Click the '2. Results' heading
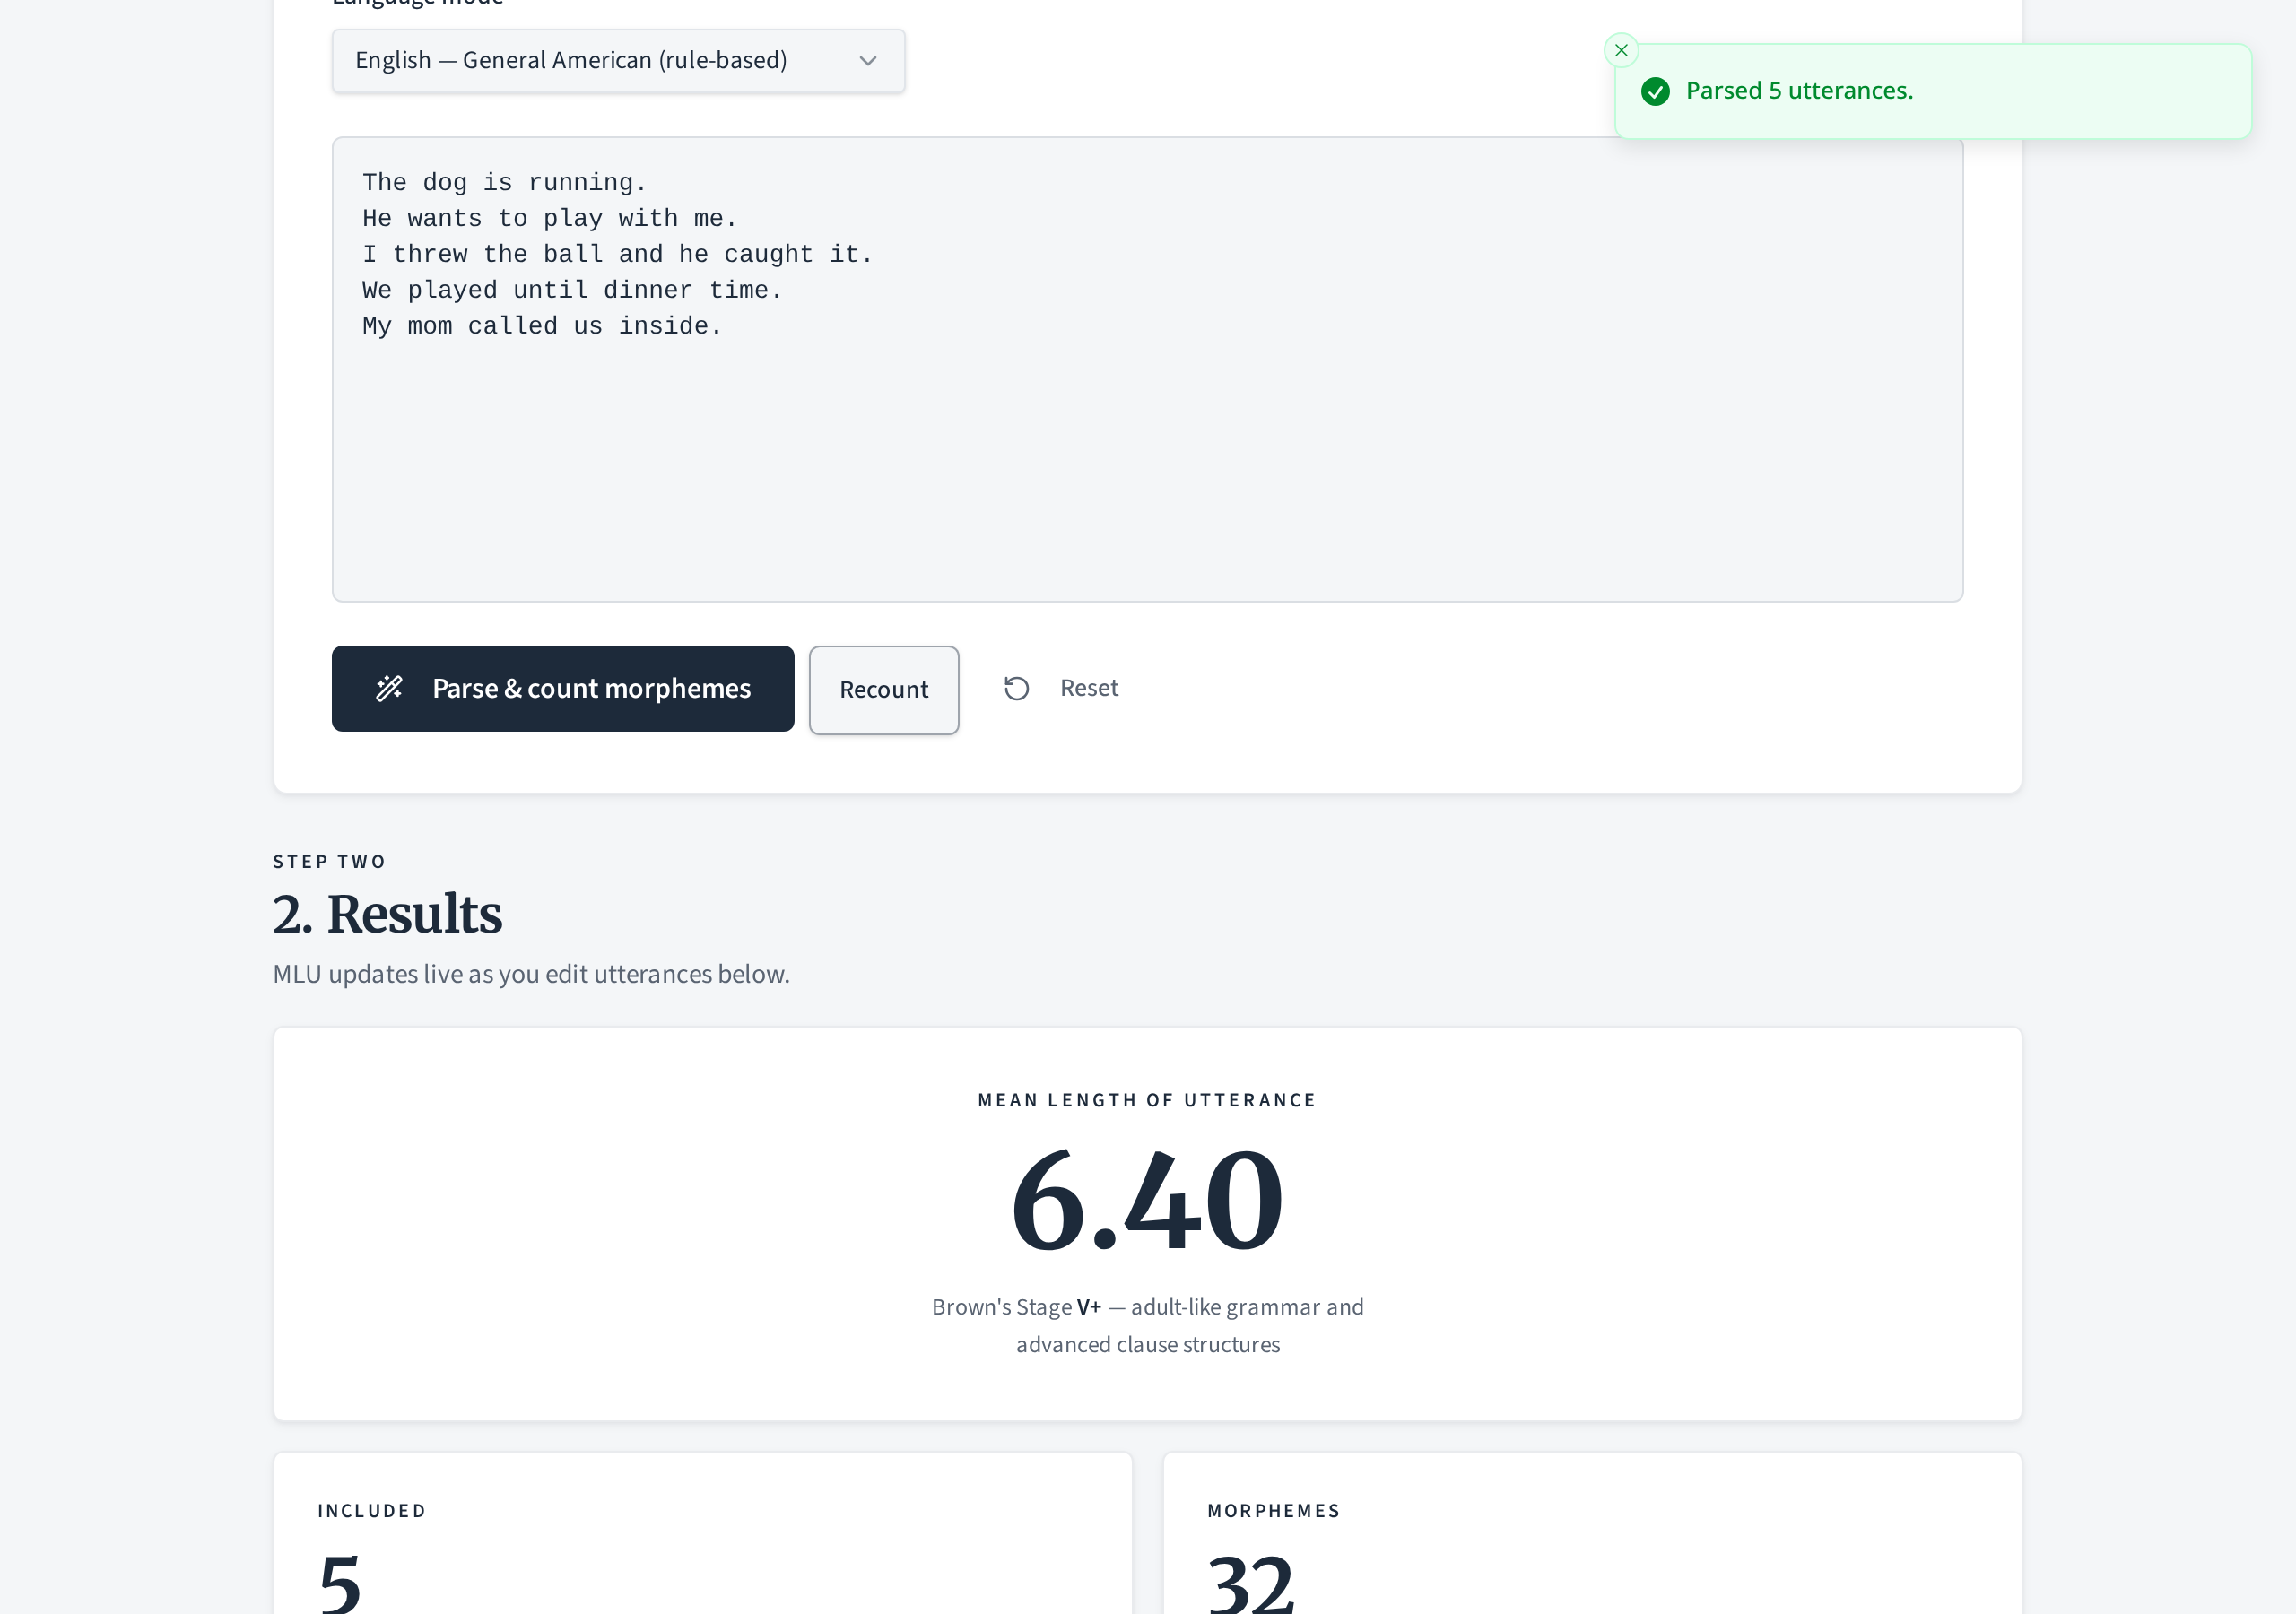Screen dimensions: 2296x1614 (387, 914)
